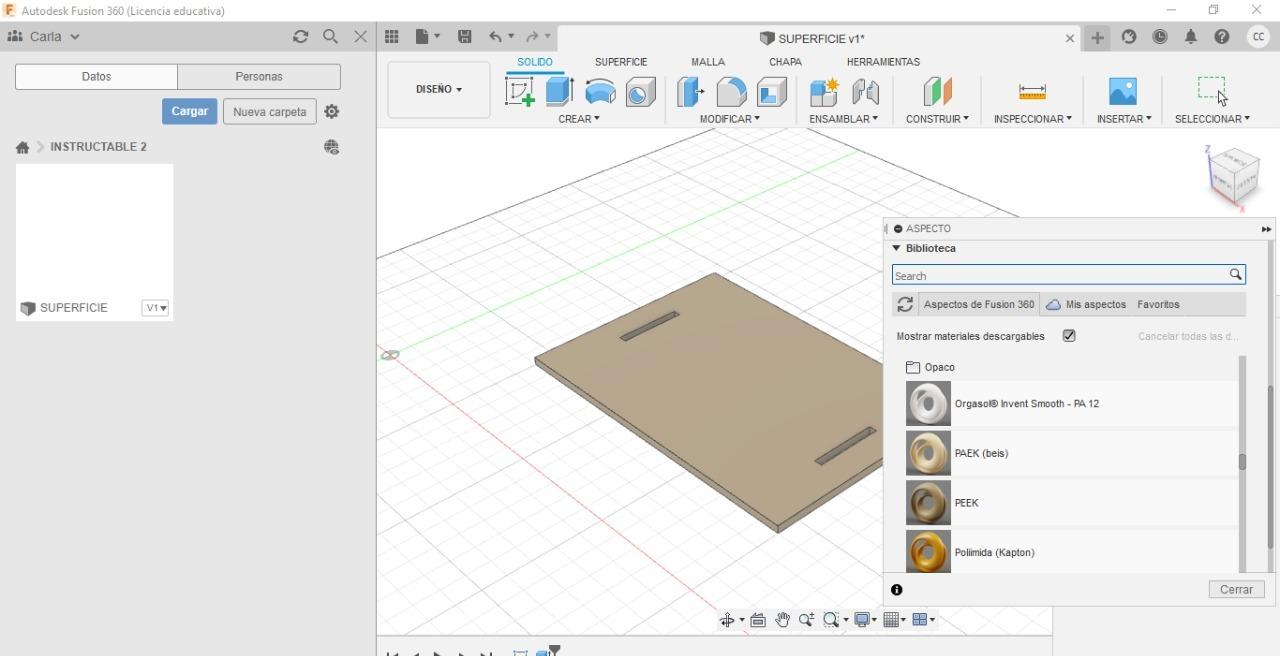Viewport: 1280px width, 656px height.
Task: Redo the last undone action
Action: [533, 37]
